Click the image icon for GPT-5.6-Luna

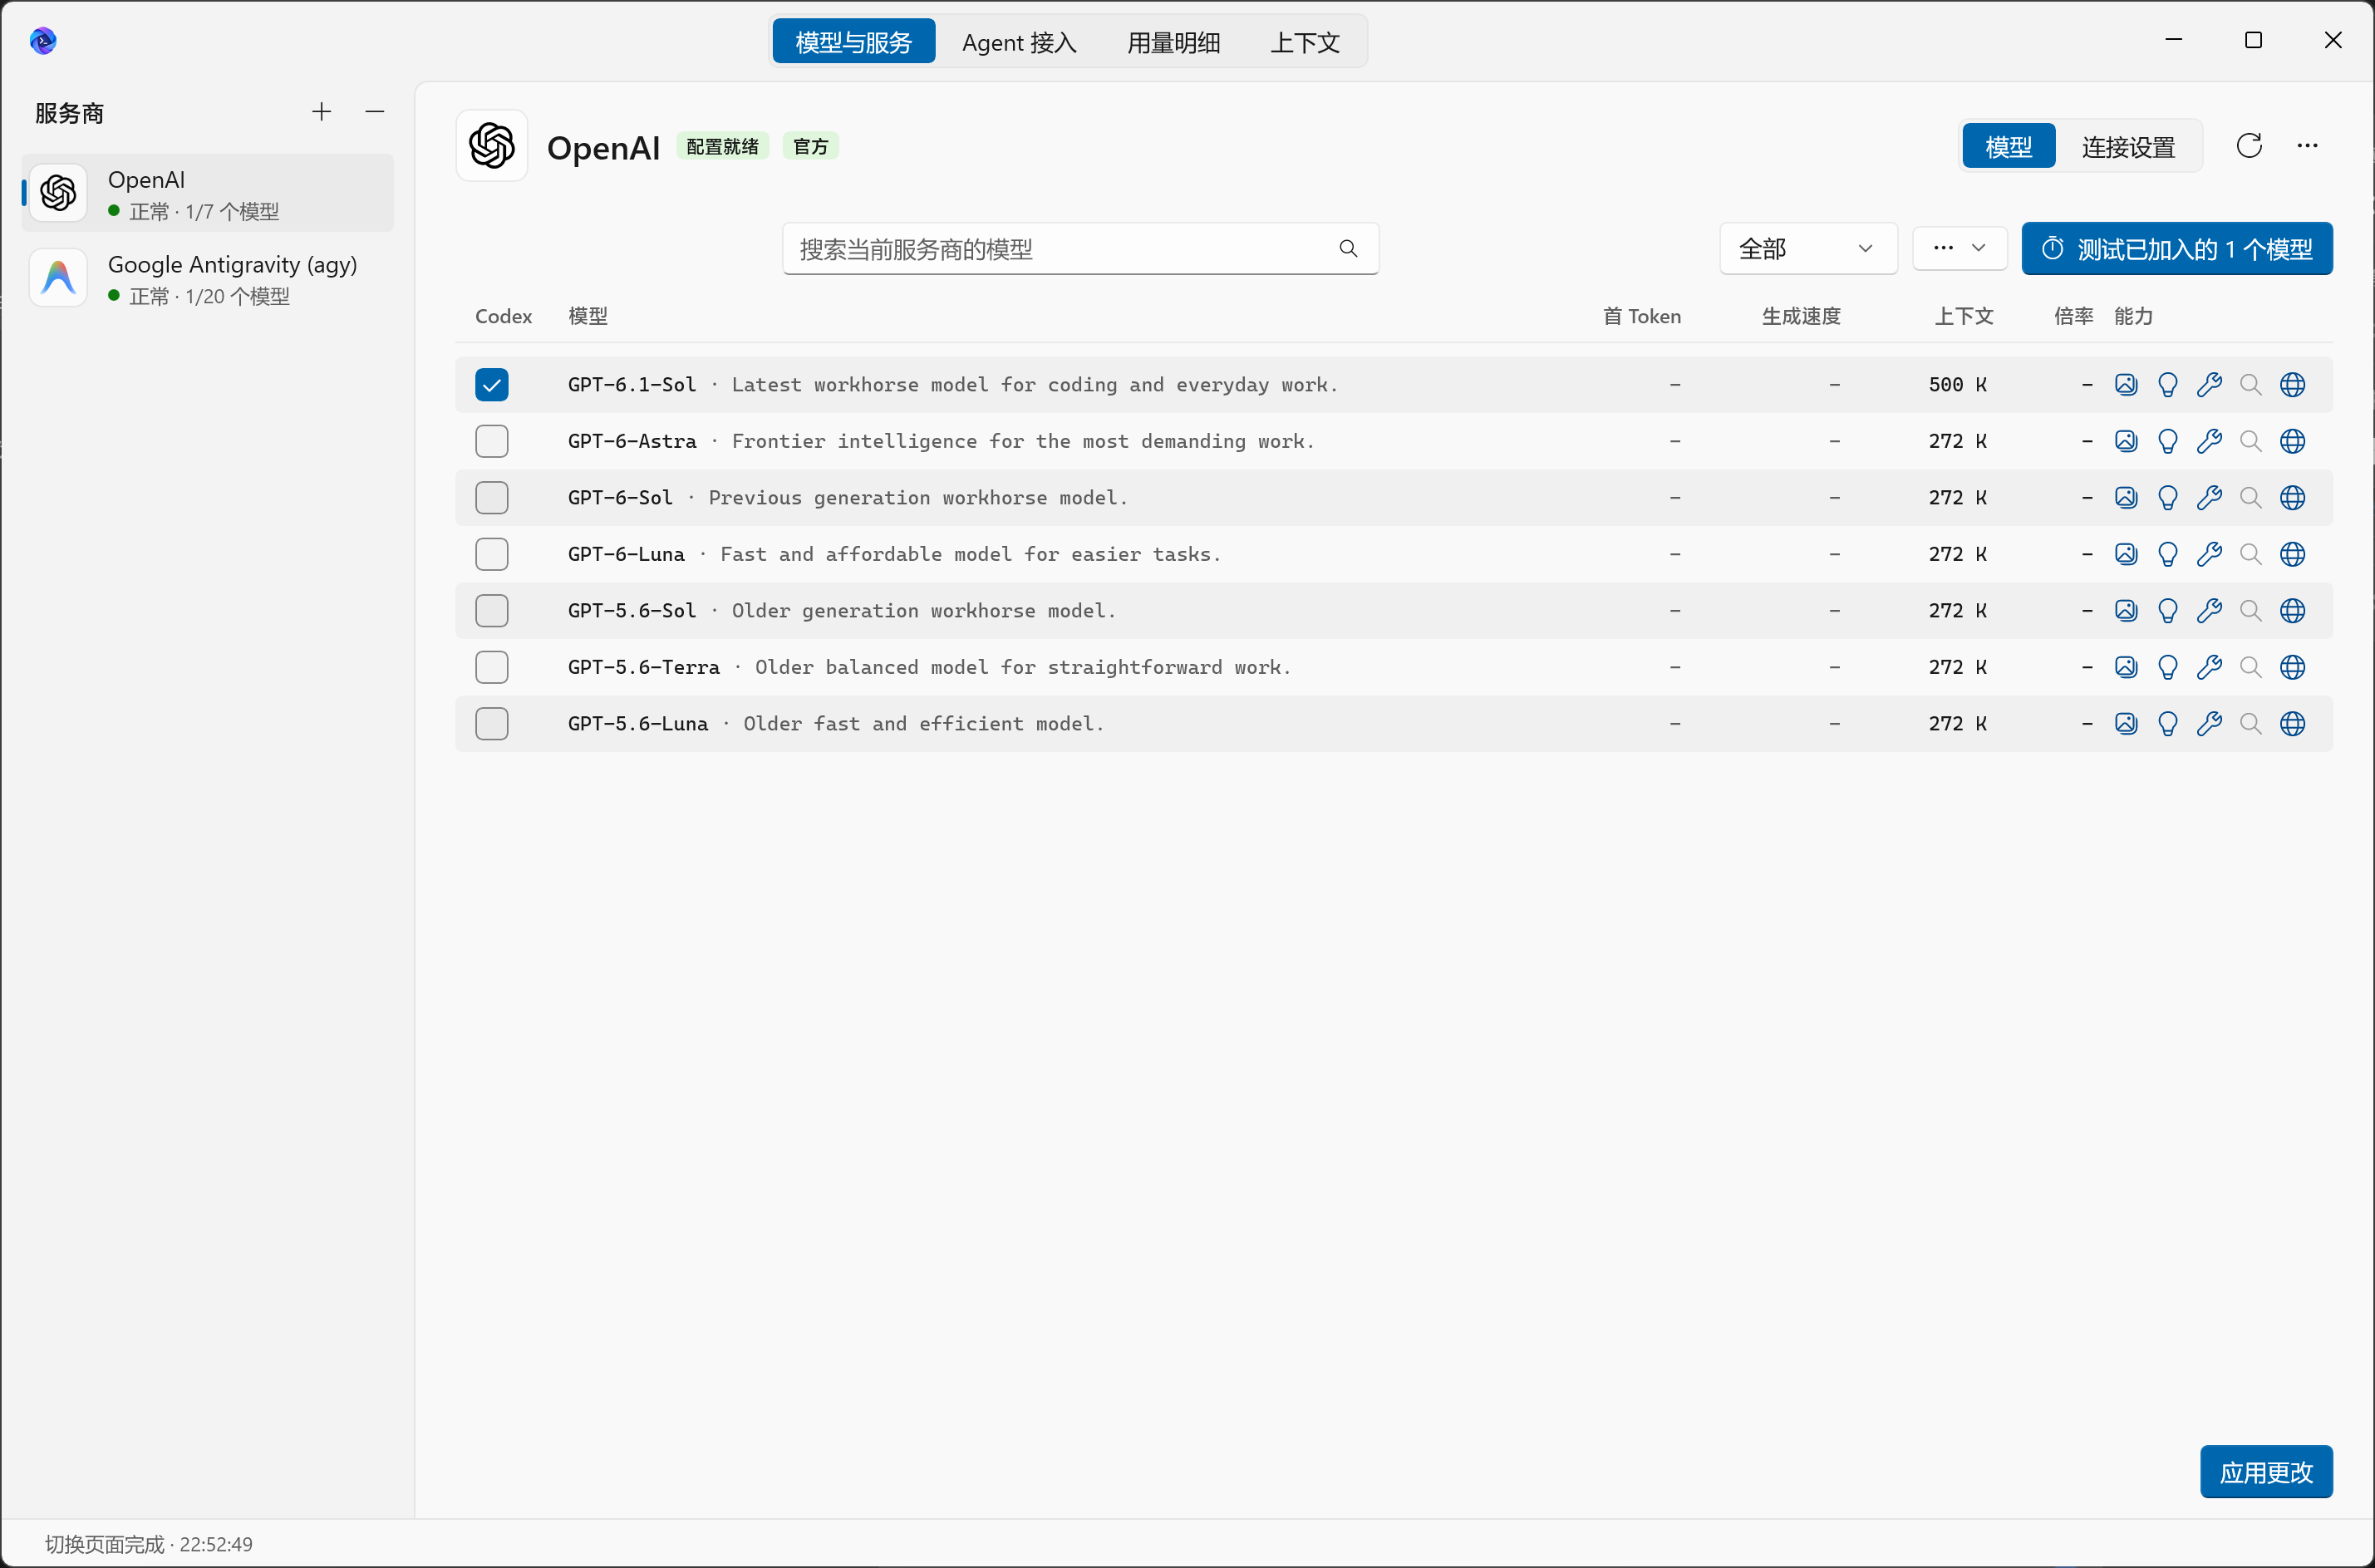pos(2127,724)
